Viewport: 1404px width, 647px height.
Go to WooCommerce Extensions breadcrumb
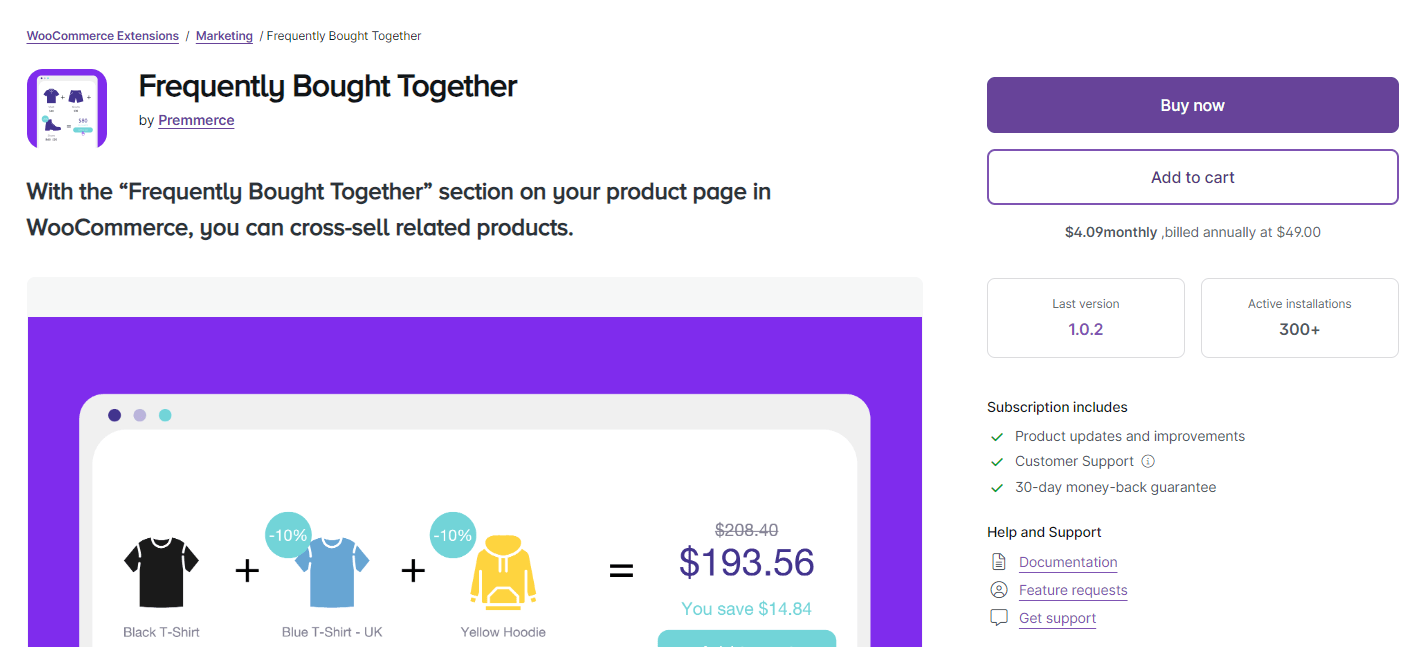coord(102,35)
